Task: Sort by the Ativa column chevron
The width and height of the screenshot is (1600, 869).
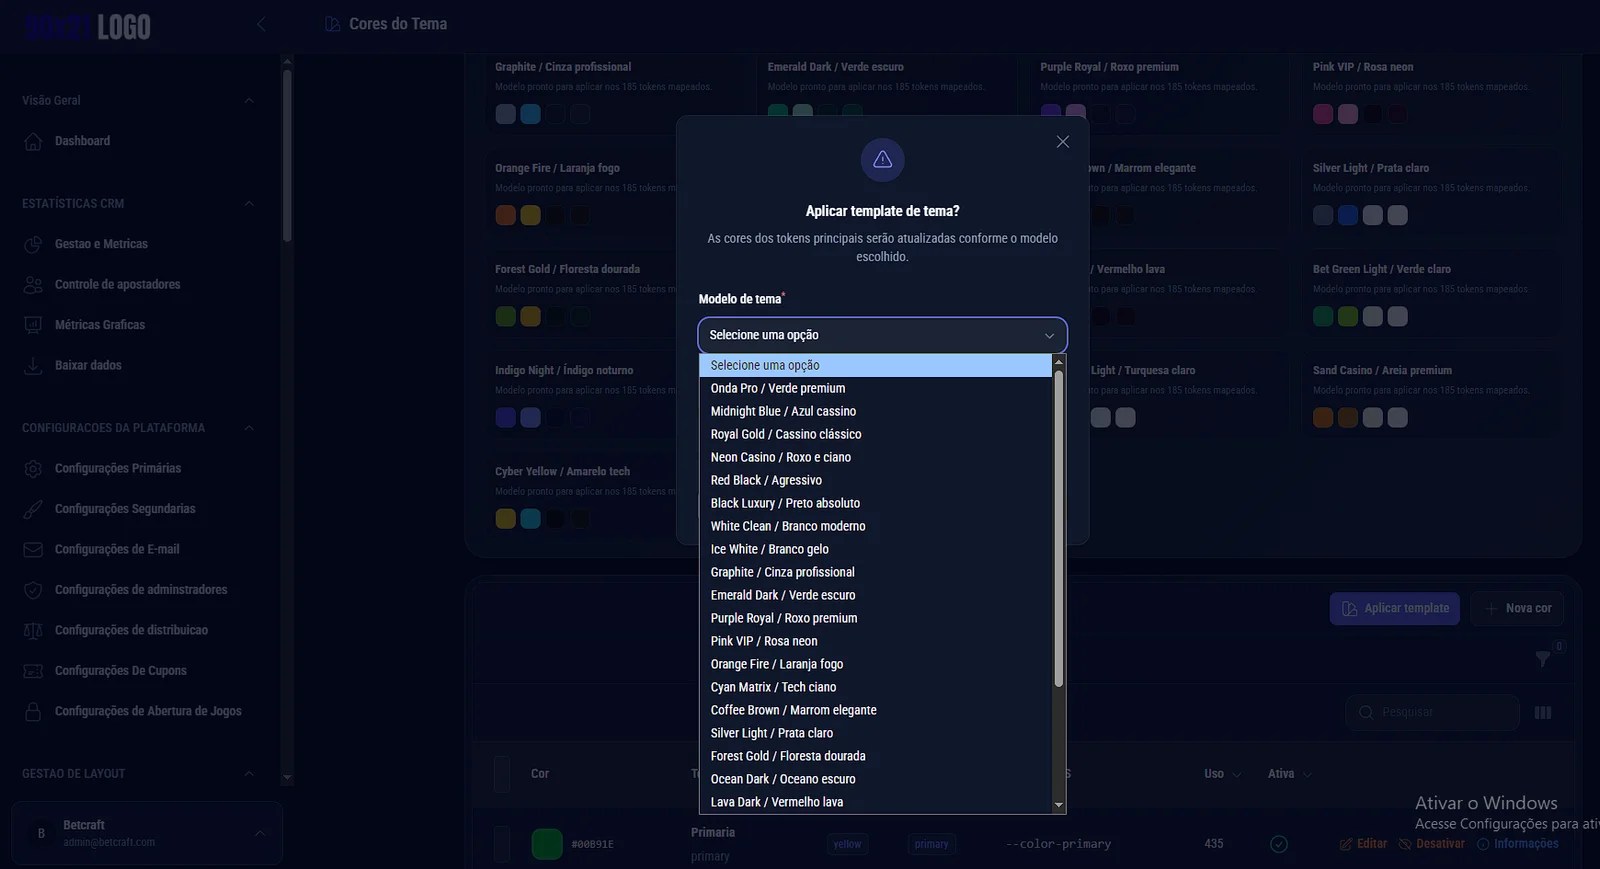Action: (1307, 774)
